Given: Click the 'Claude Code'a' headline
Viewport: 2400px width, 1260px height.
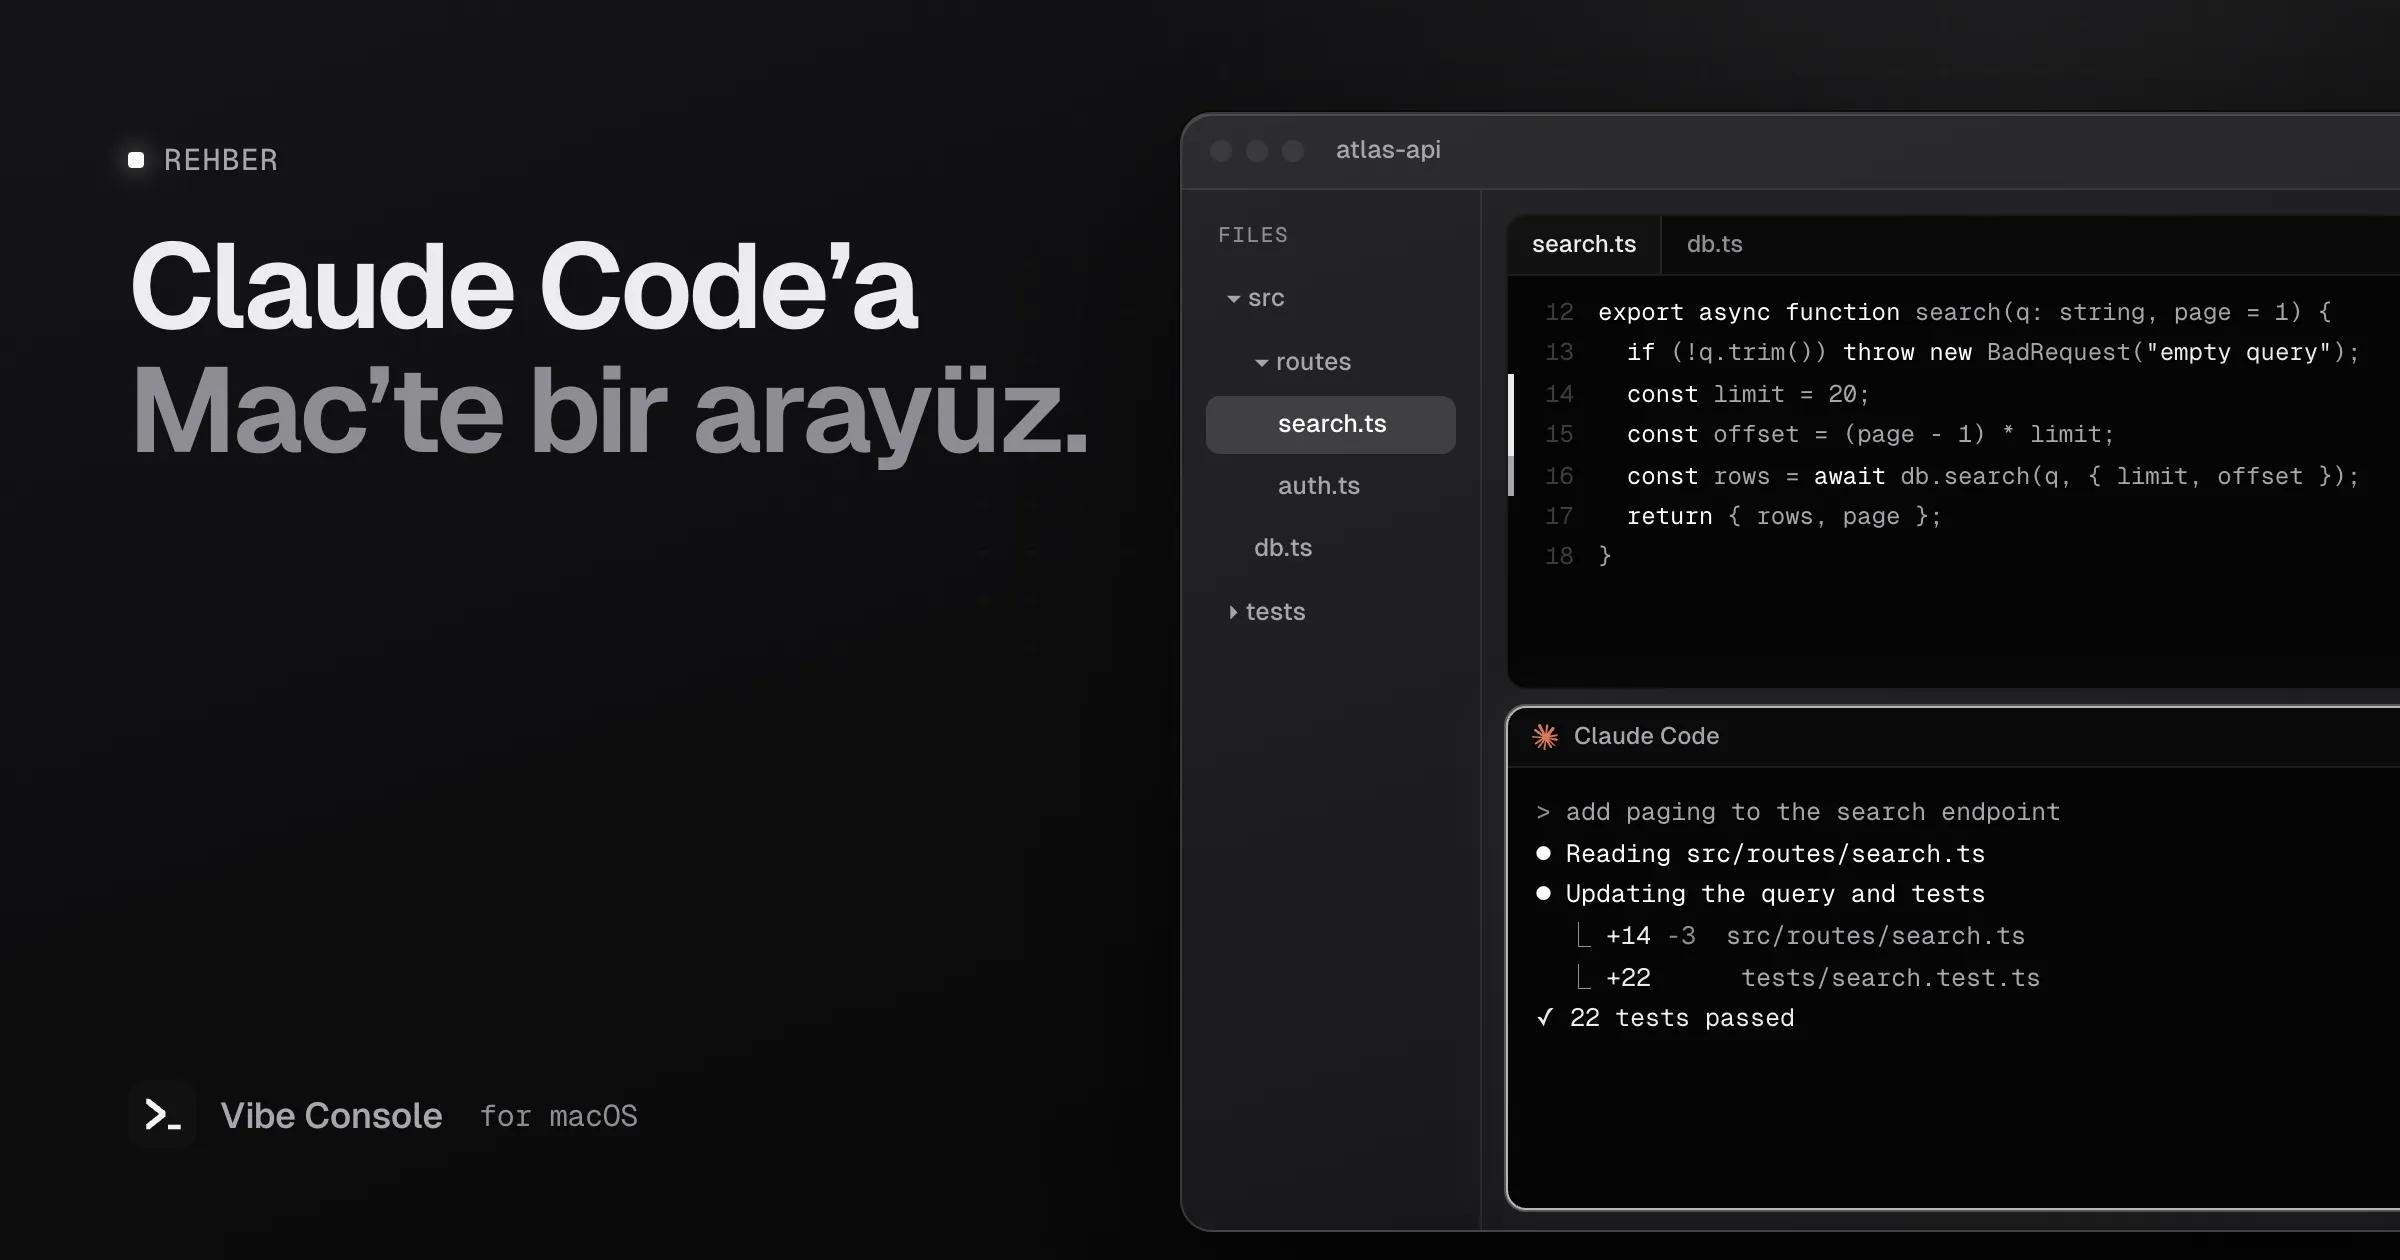Looking at the screenshot, I should pyautogui.click(x=524, y=287).
